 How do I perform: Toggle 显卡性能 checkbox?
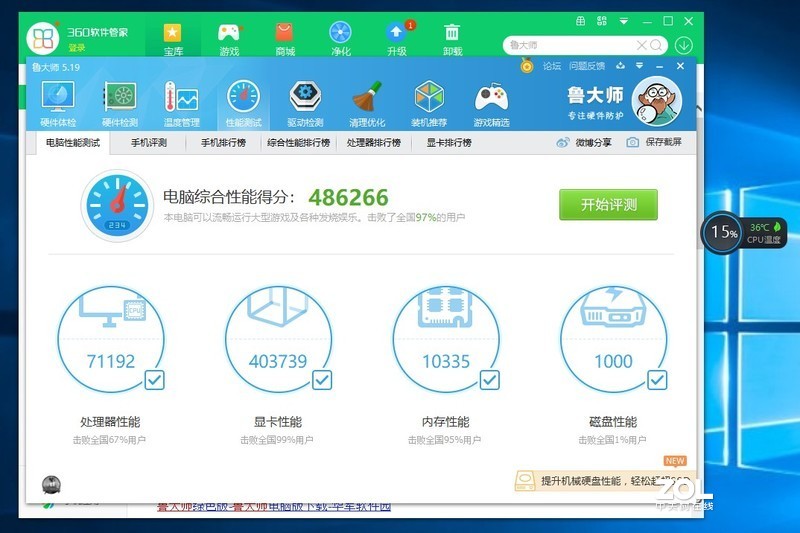tap(322, 380)
